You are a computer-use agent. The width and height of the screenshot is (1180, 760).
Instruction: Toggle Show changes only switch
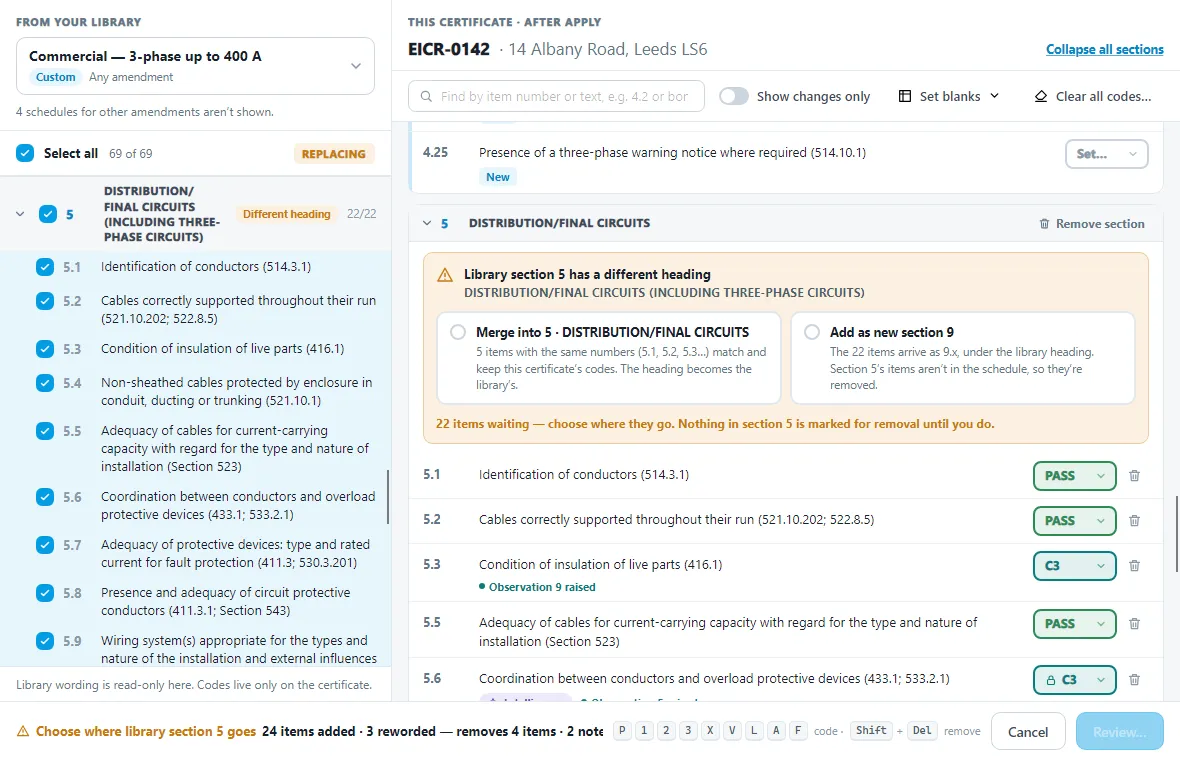734,96
